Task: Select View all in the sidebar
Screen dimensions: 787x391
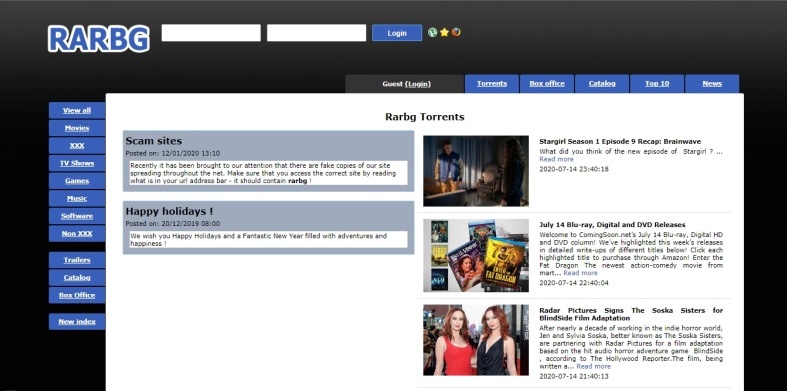Action: [77, 110]
